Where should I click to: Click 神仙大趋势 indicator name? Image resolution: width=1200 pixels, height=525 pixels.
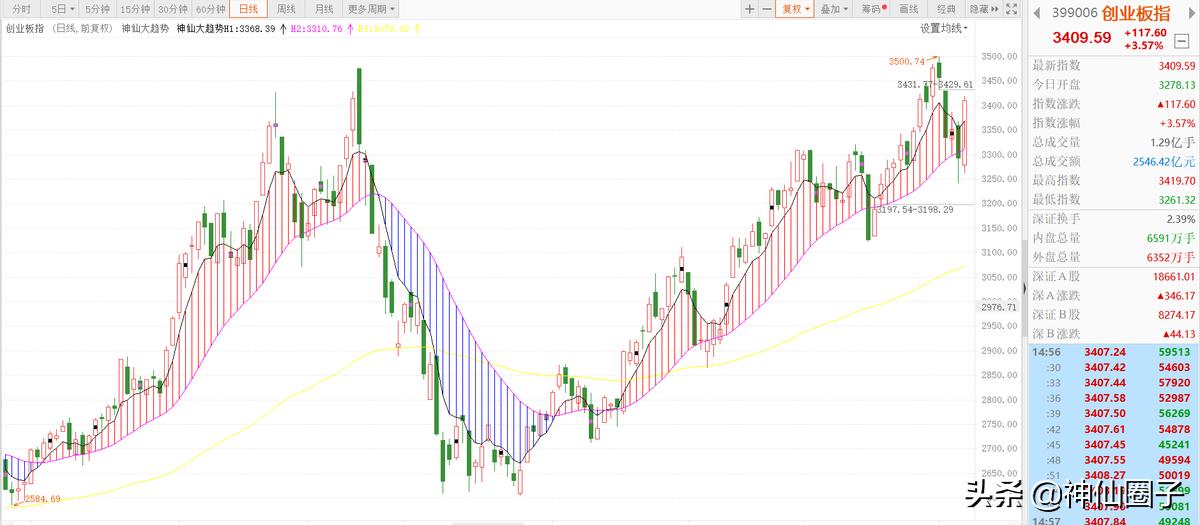pyautogui.click(x=144, y=29)
